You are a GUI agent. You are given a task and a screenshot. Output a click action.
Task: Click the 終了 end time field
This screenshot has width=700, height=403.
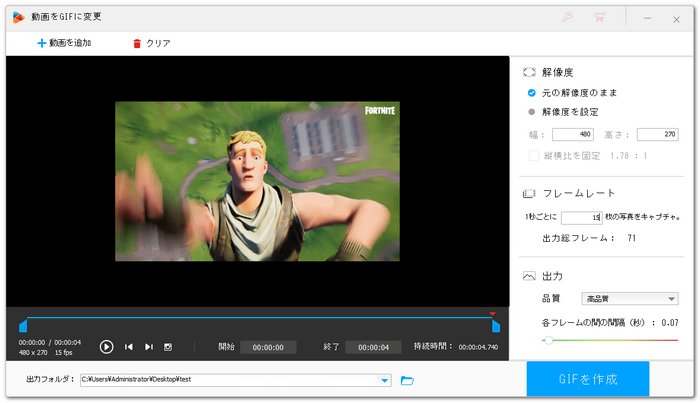tap(373, 347)
